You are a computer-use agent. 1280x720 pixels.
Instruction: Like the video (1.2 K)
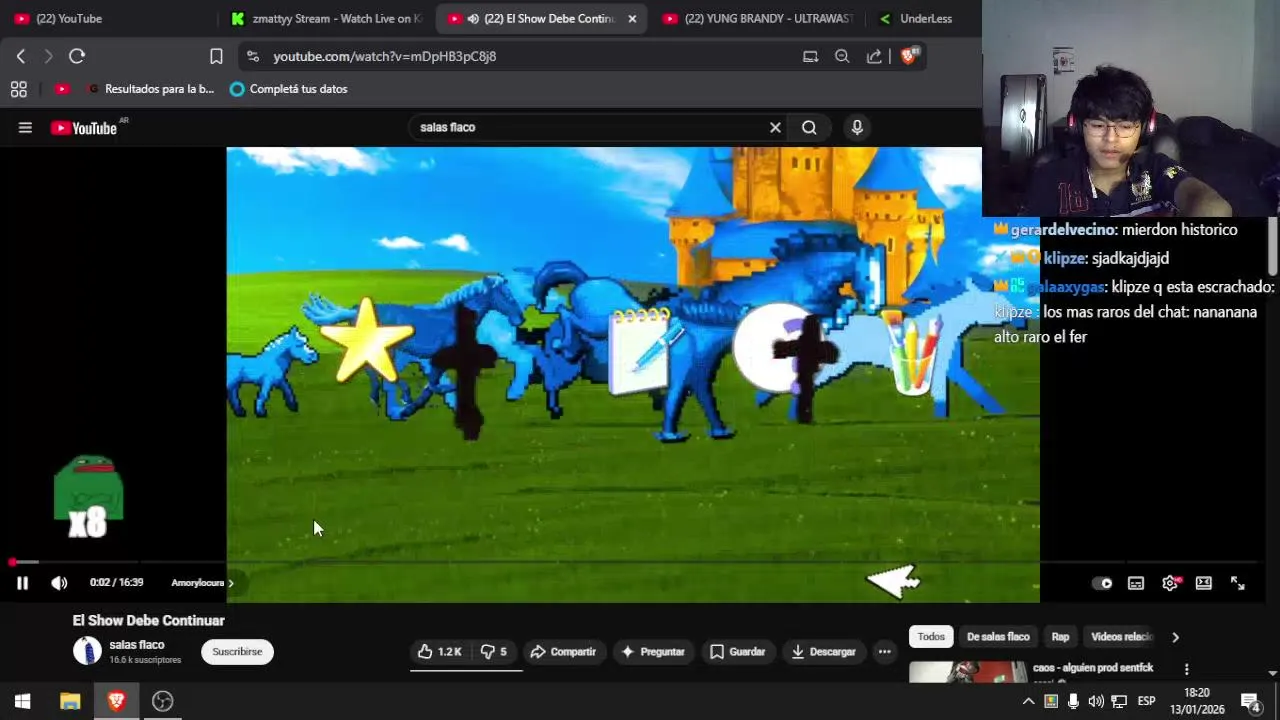(x=440, y=652)
